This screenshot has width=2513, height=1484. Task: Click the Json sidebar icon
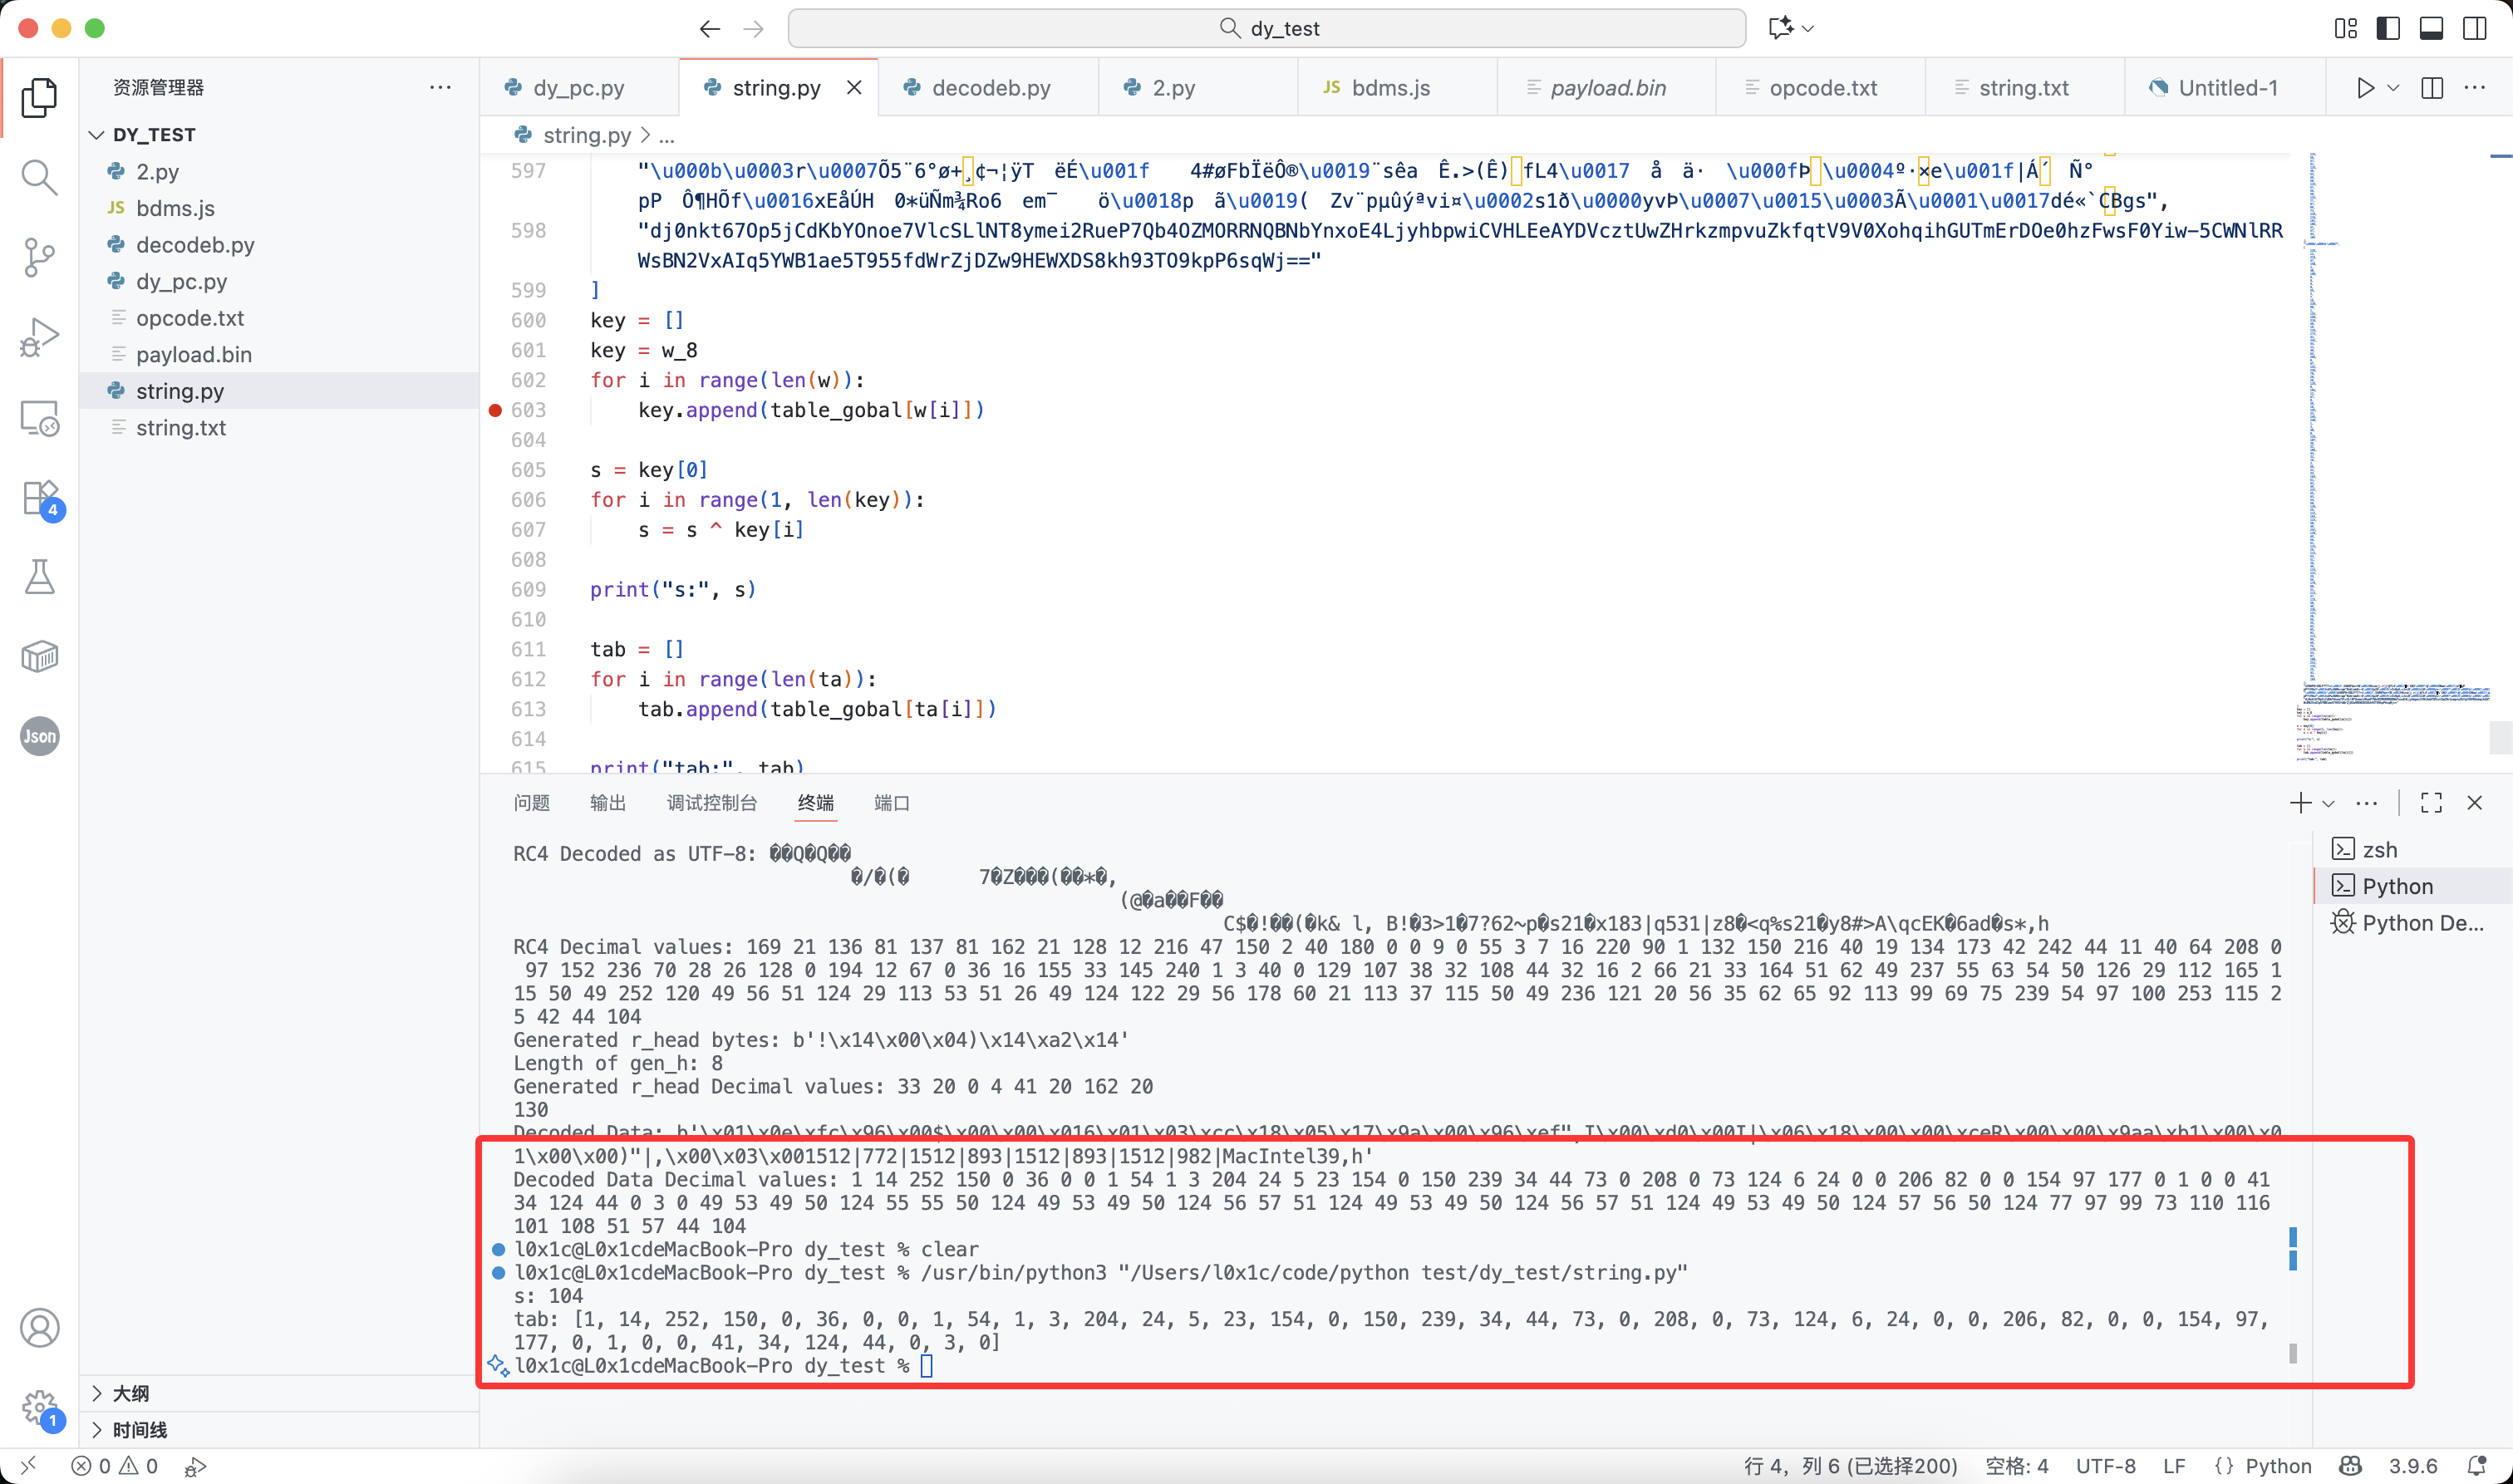click(x=39, y=736)
